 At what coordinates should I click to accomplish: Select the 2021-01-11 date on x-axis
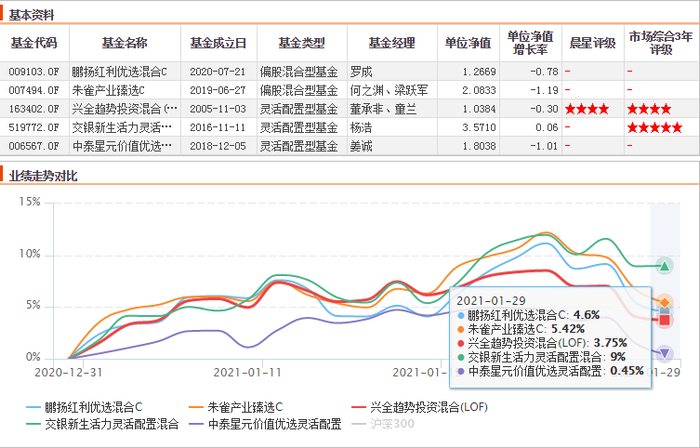[247, 372]
